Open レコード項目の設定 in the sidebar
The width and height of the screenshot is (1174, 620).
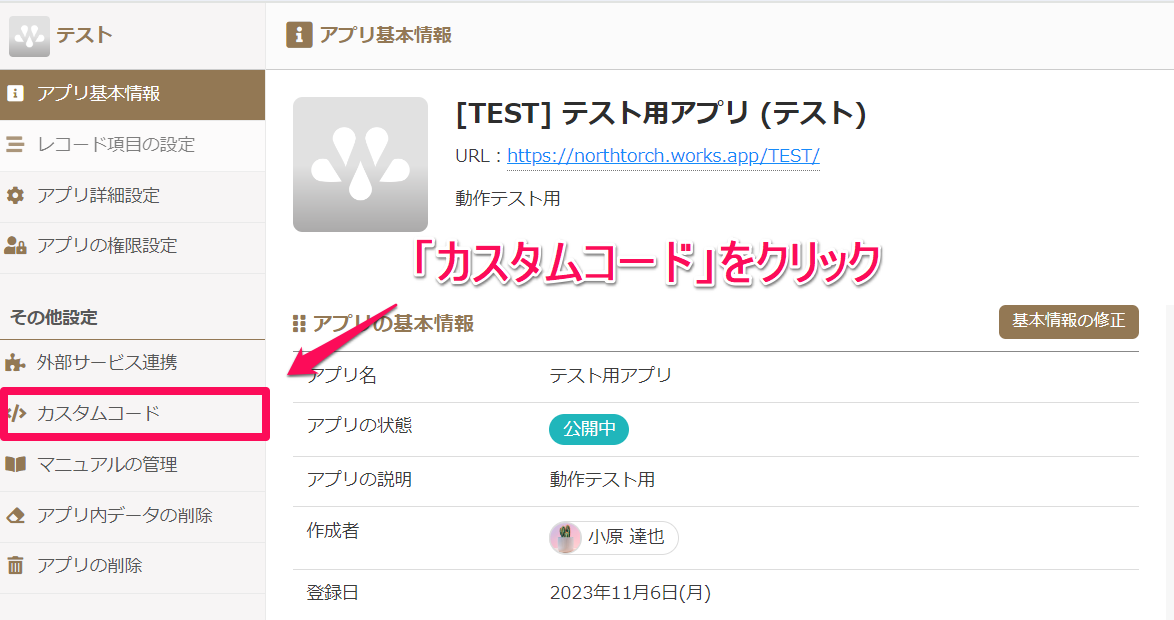[x=133, y=145]
